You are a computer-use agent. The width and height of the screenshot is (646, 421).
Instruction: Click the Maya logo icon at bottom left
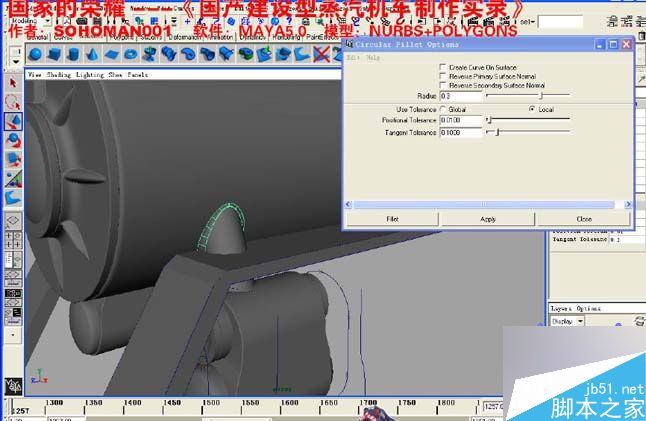pyautogui.click(x=13, y=386)
